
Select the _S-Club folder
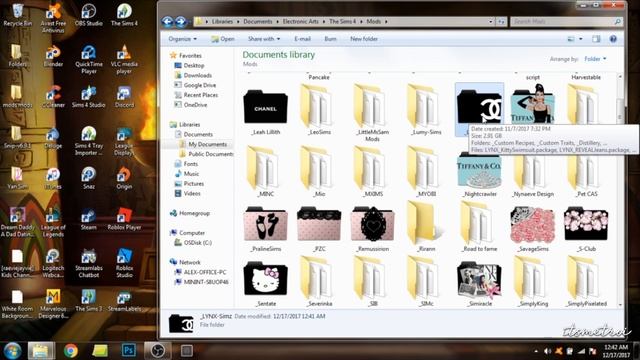[x=586, y=229]
